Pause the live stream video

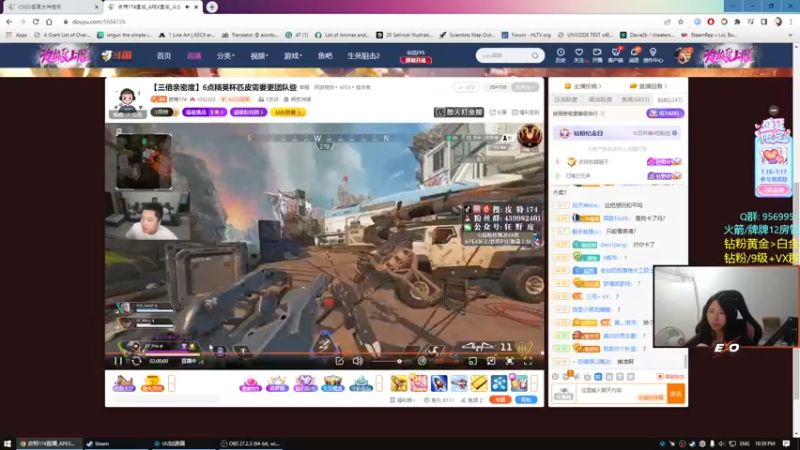[x=118, y=361]
